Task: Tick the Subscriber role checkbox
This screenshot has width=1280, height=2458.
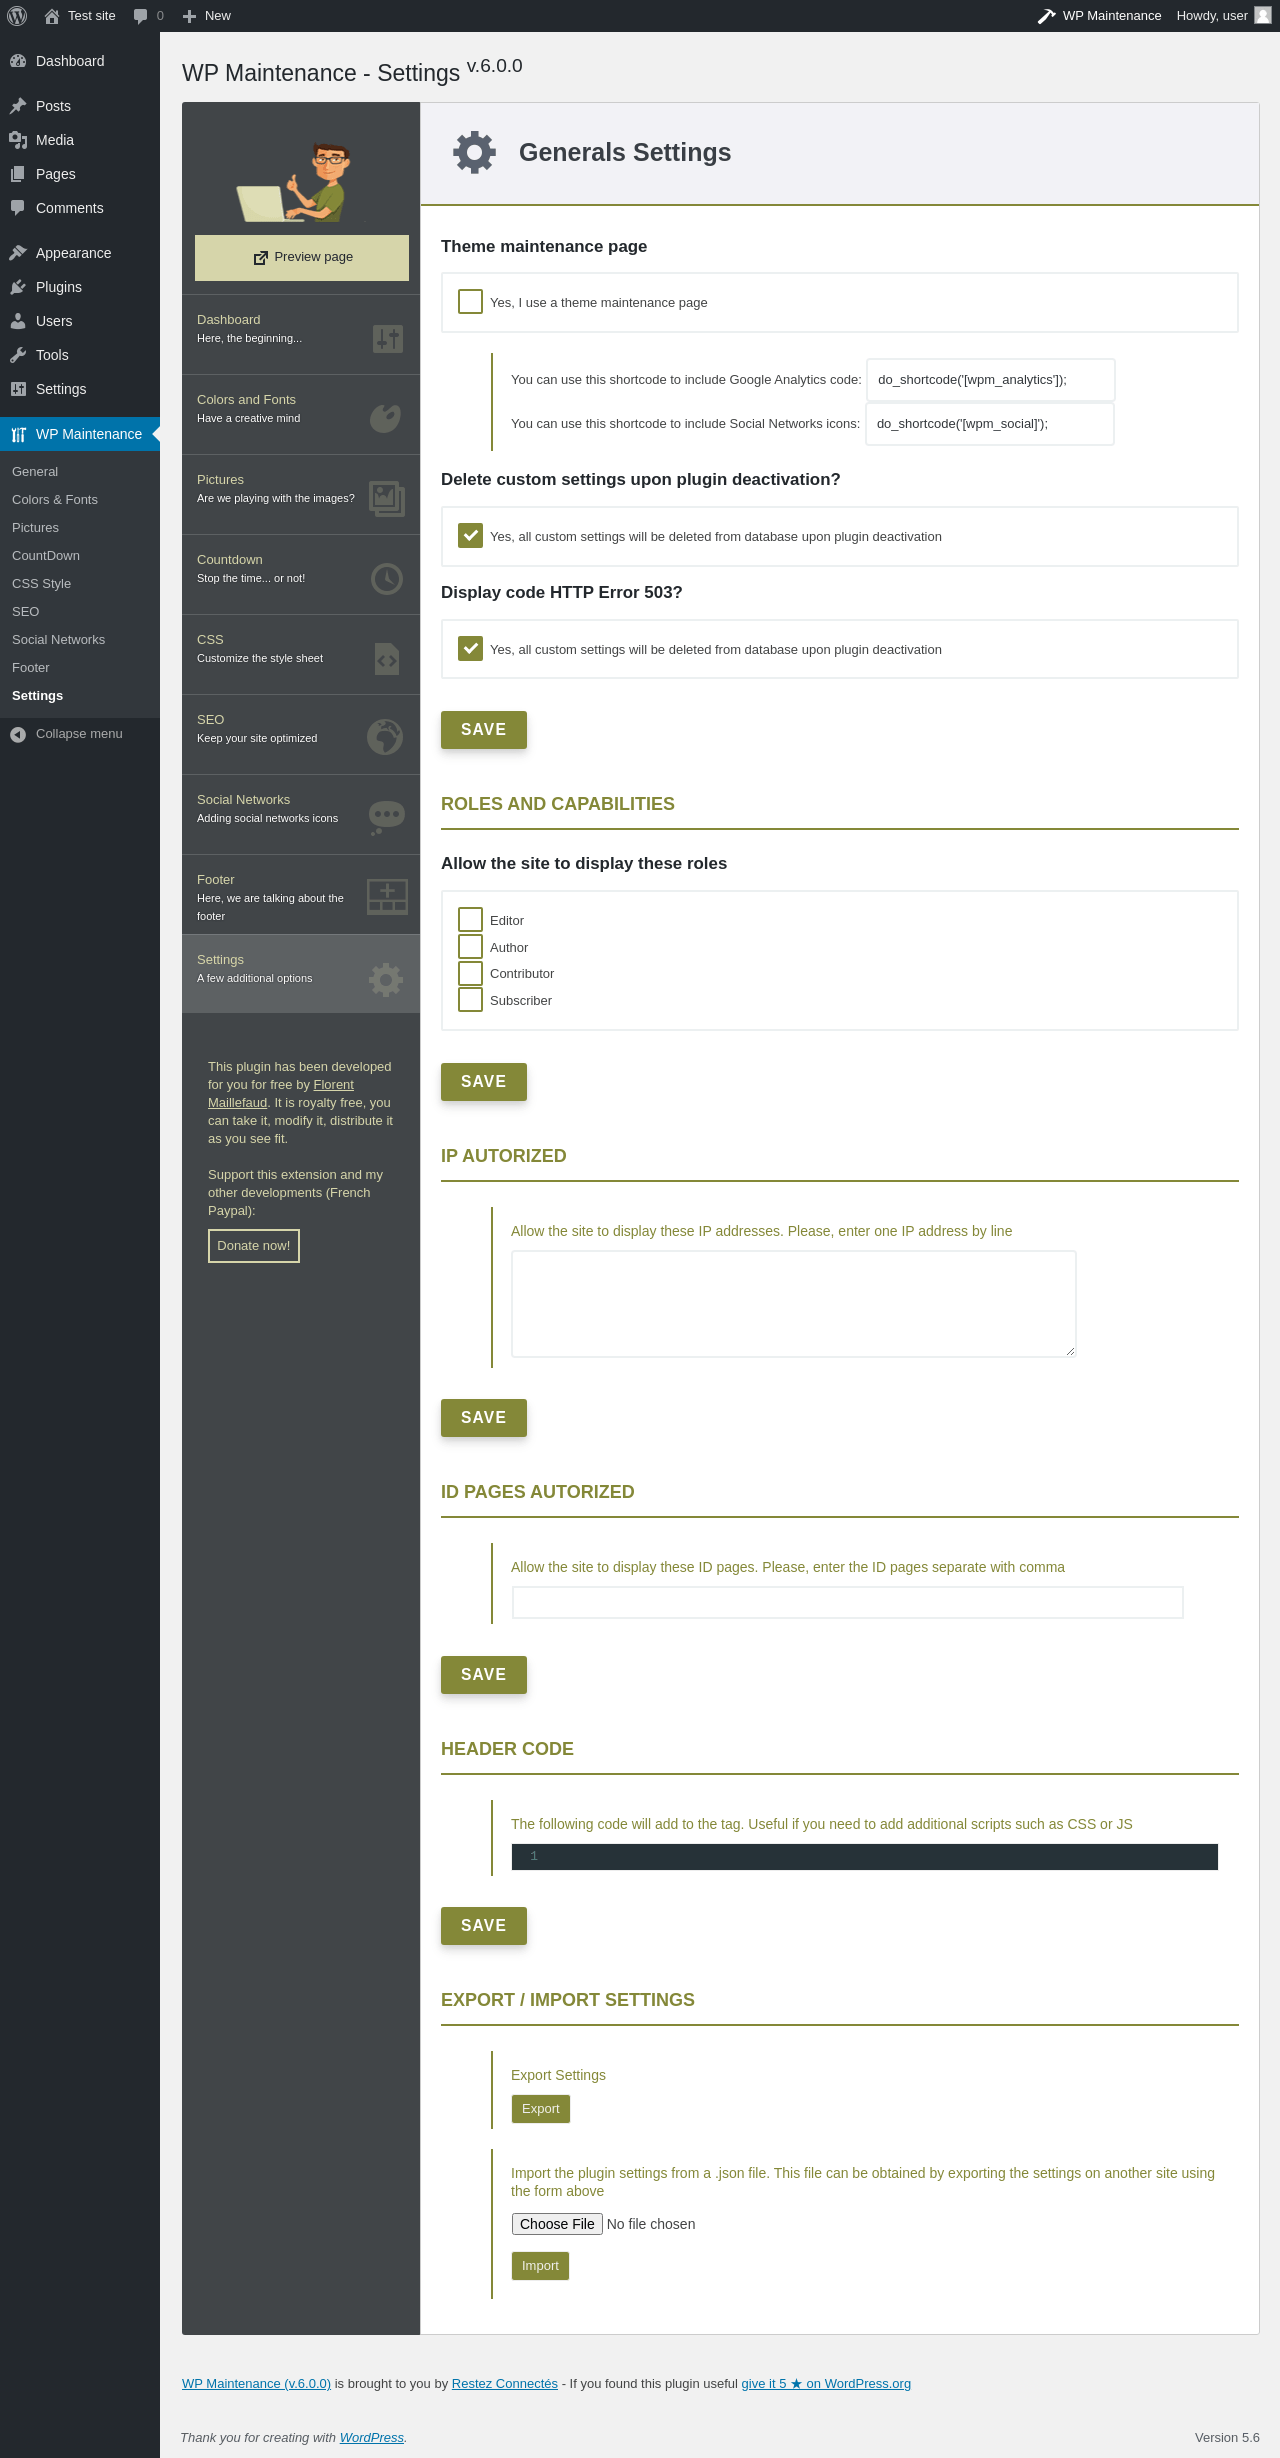Action: (x=470, y=999)
